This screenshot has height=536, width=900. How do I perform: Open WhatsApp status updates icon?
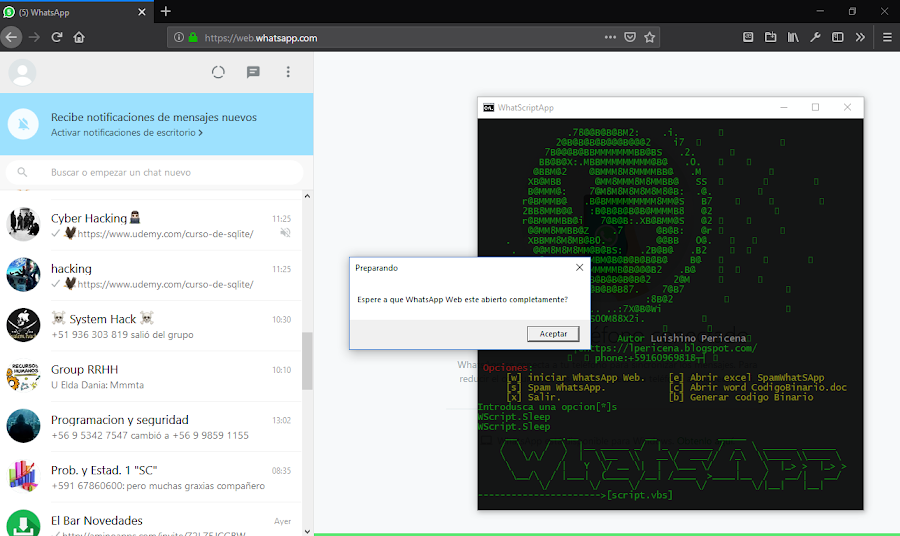tap(218, 72)
